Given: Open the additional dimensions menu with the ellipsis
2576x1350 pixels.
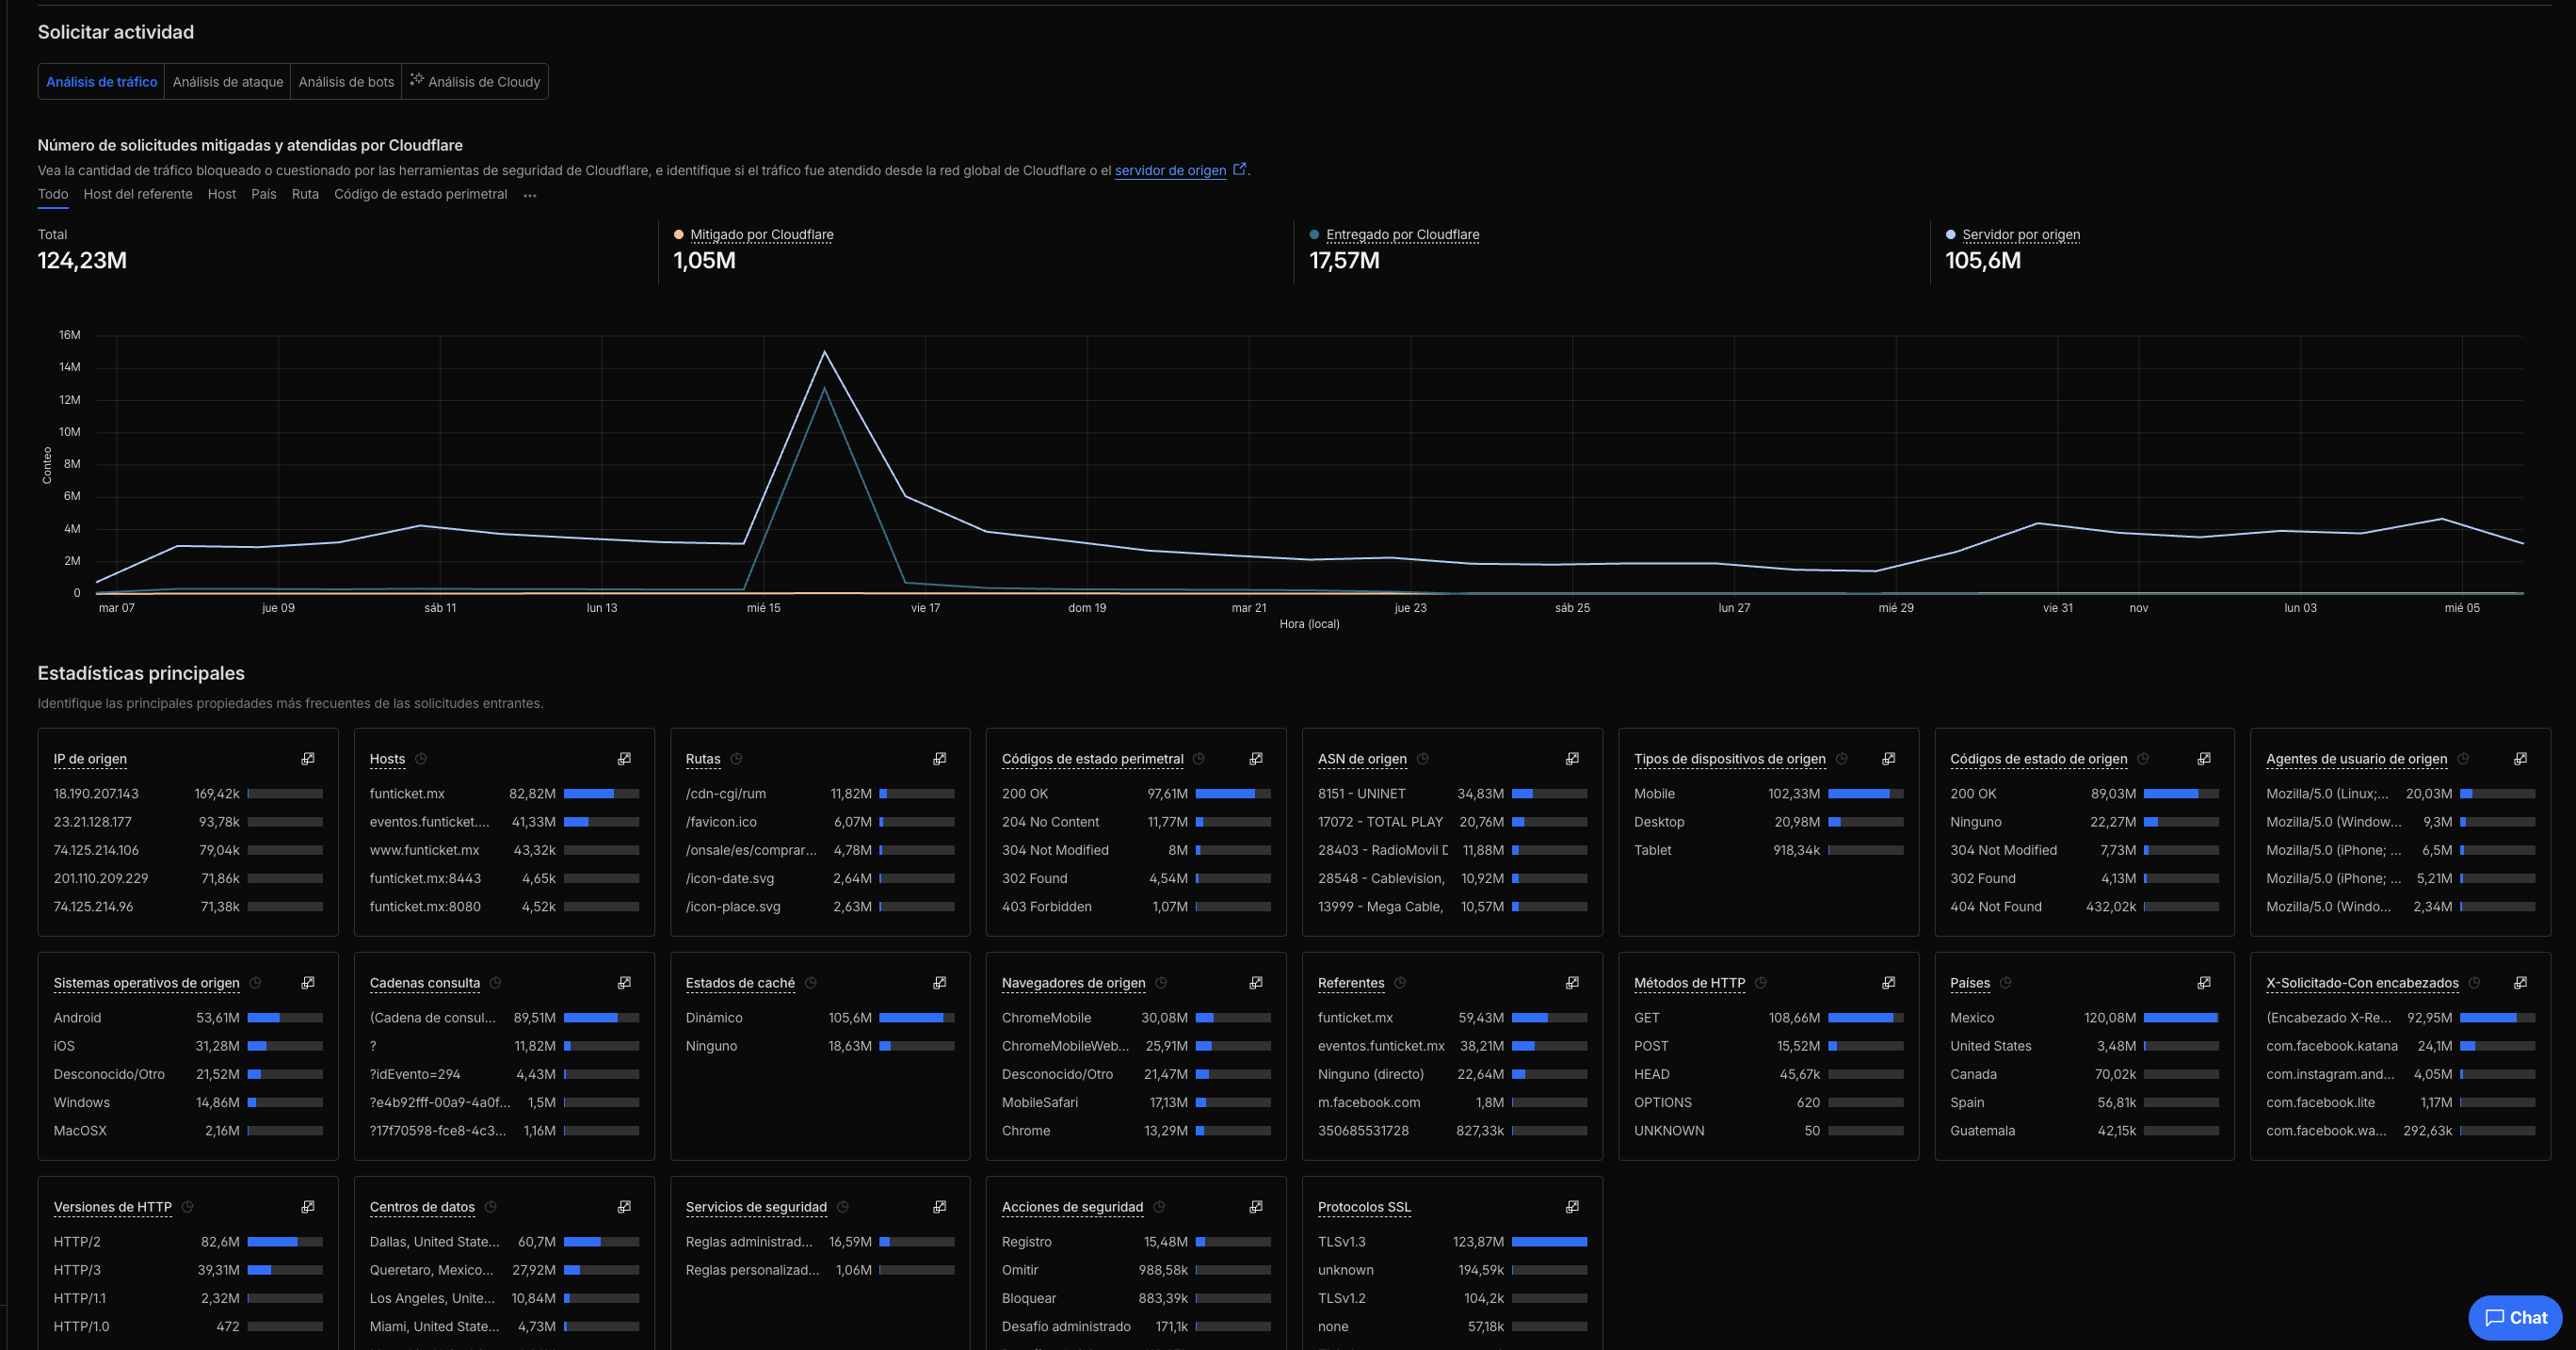Looking at the screenshot, I should pyautogui.click(x=529, y=194).
